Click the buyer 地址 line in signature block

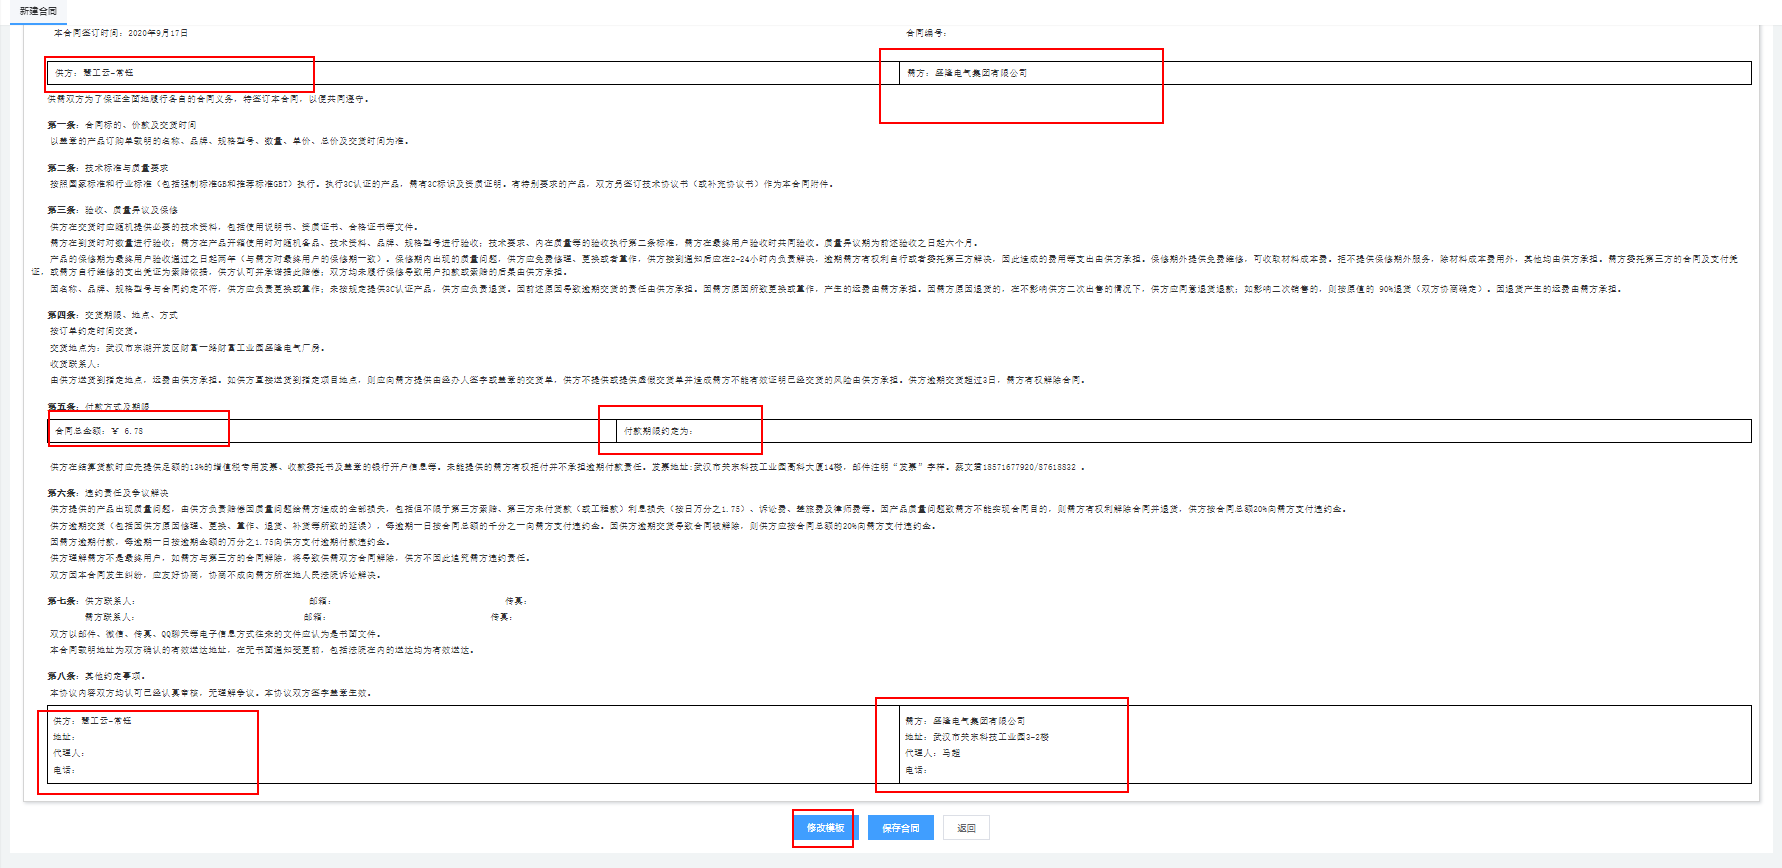tap(976, 737)
